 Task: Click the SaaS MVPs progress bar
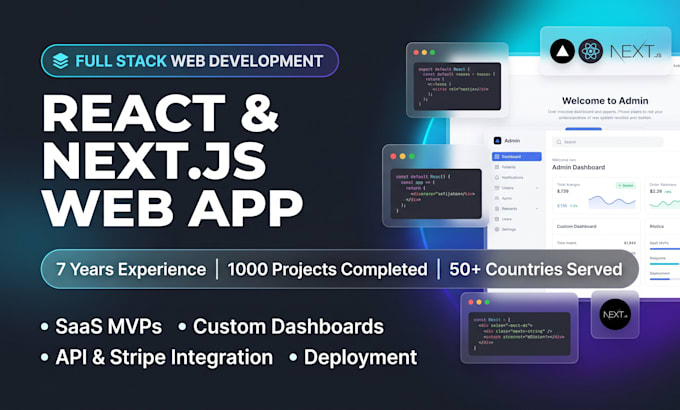click(665, 249)
